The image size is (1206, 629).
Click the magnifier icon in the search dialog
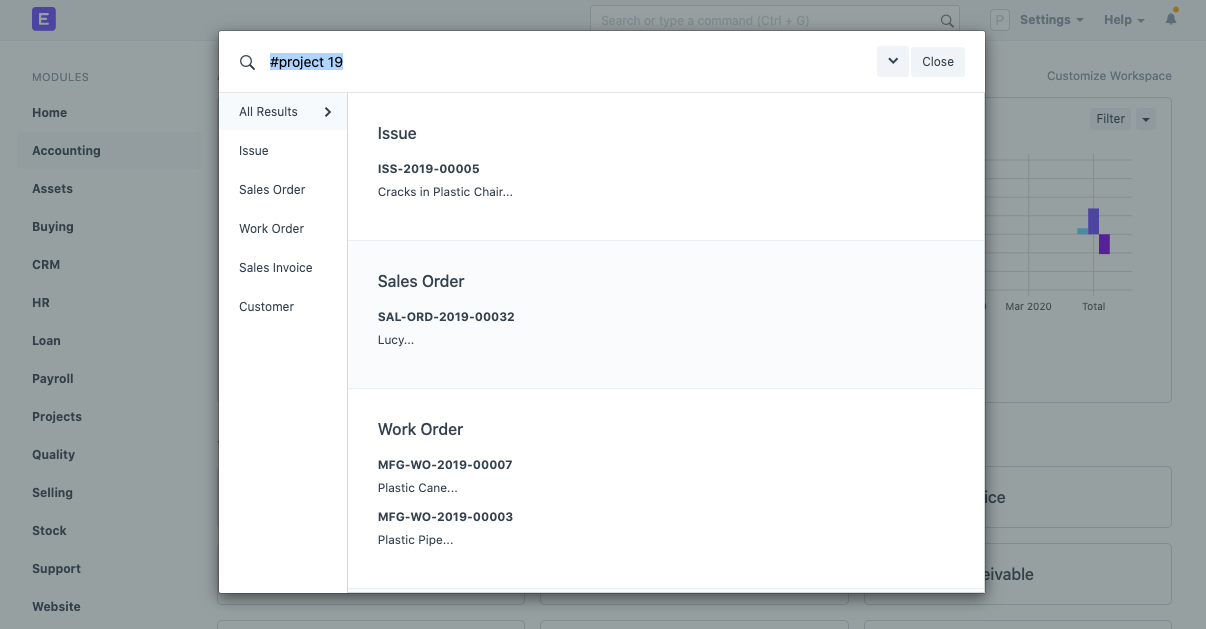pyautogui.click(x=247, y=61)
